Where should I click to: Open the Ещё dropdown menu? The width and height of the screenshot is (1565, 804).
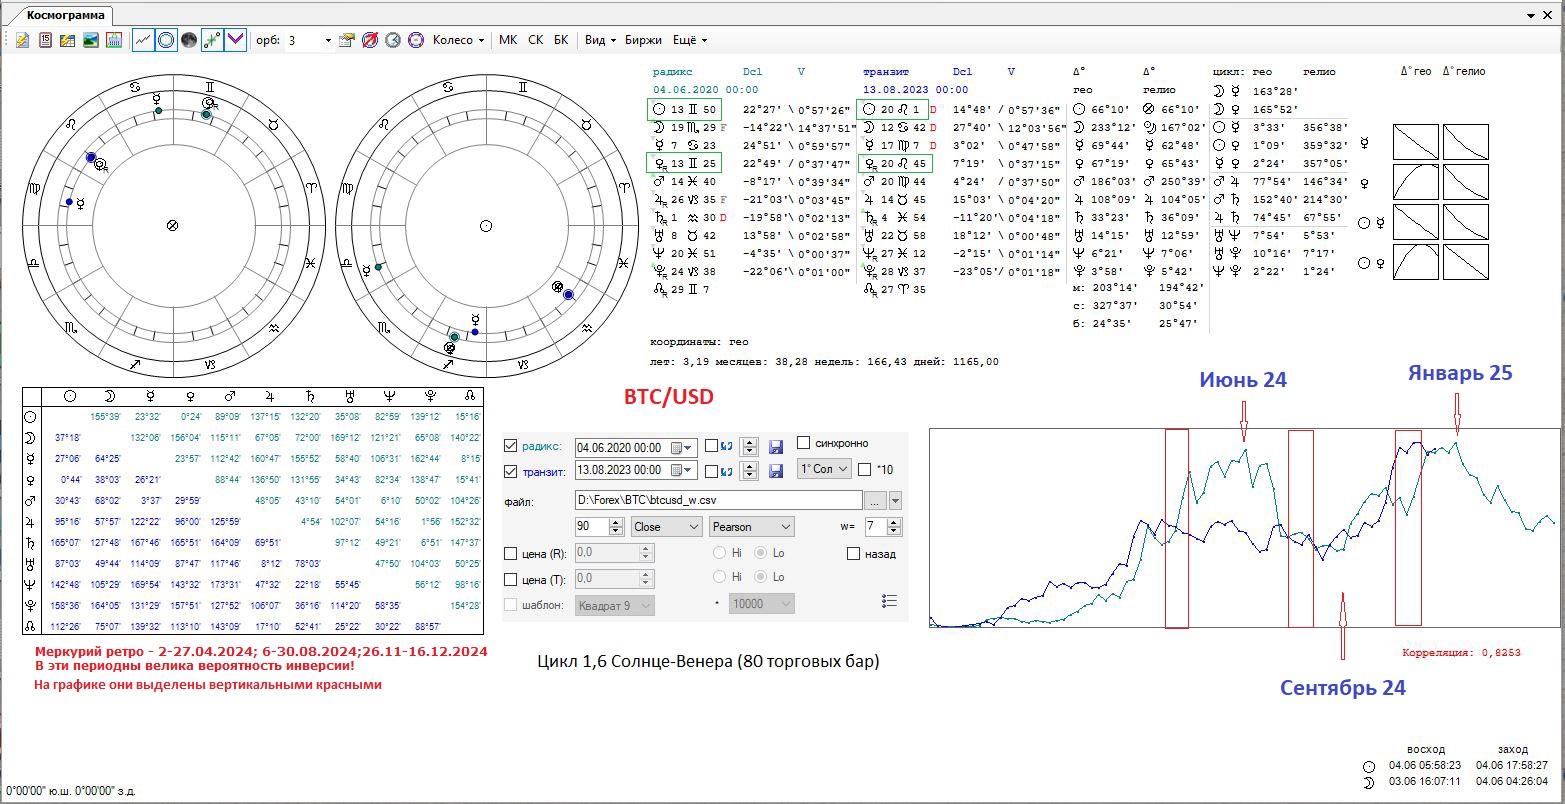(x=690, y=40)
